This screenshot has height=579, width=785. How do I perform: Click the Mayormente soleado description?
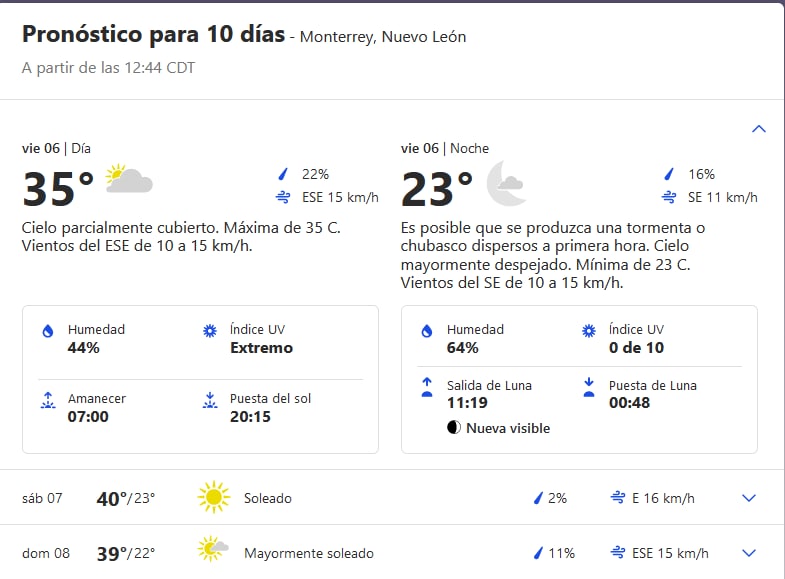tap(309, 553)
